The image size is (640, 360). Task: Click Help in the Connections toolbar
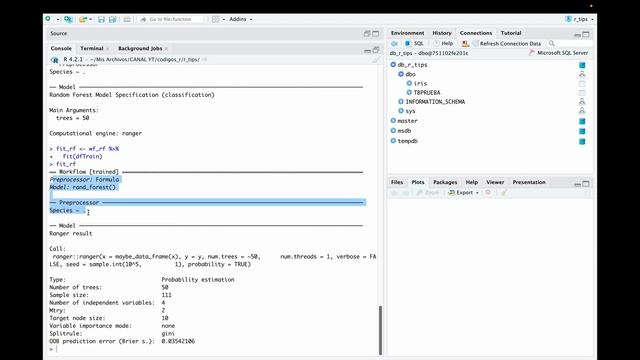[x=443, y=43]
